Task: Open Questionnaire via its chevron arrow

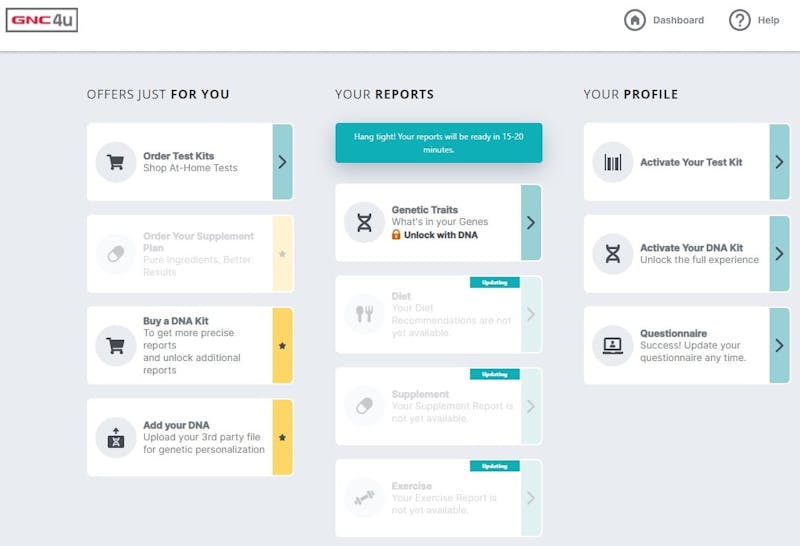Action: pyautogui.click(x=779, y=345)
